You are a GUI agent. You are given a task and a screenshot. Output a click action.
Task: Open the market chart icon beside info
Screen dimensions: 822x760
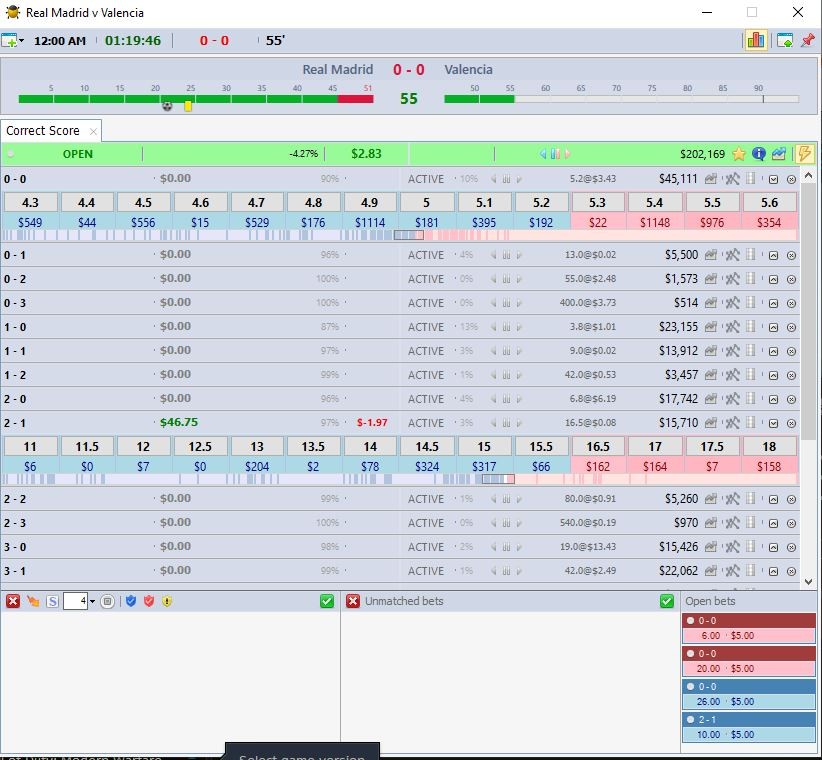click(x=778, y=154)
